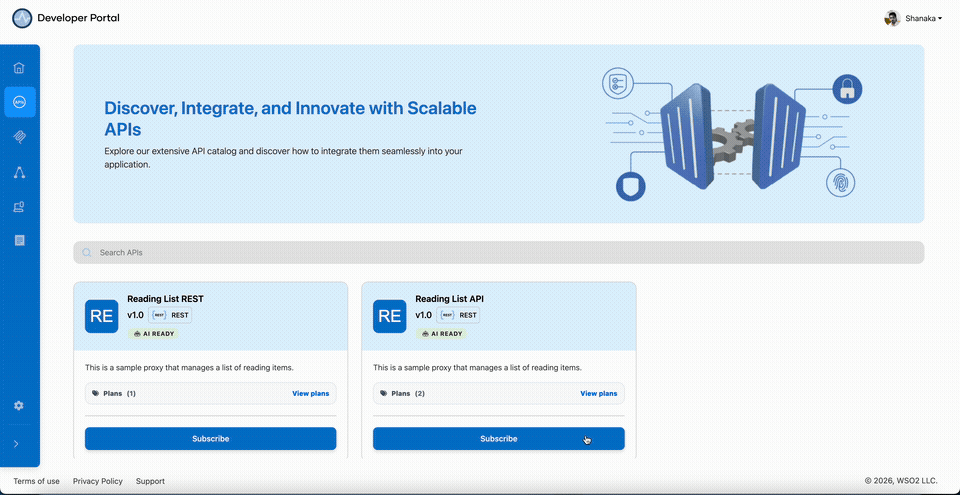The height and width of the screenshot is (495, 960).
Task: View plans for Reading List REST
Action: [310, 393]
